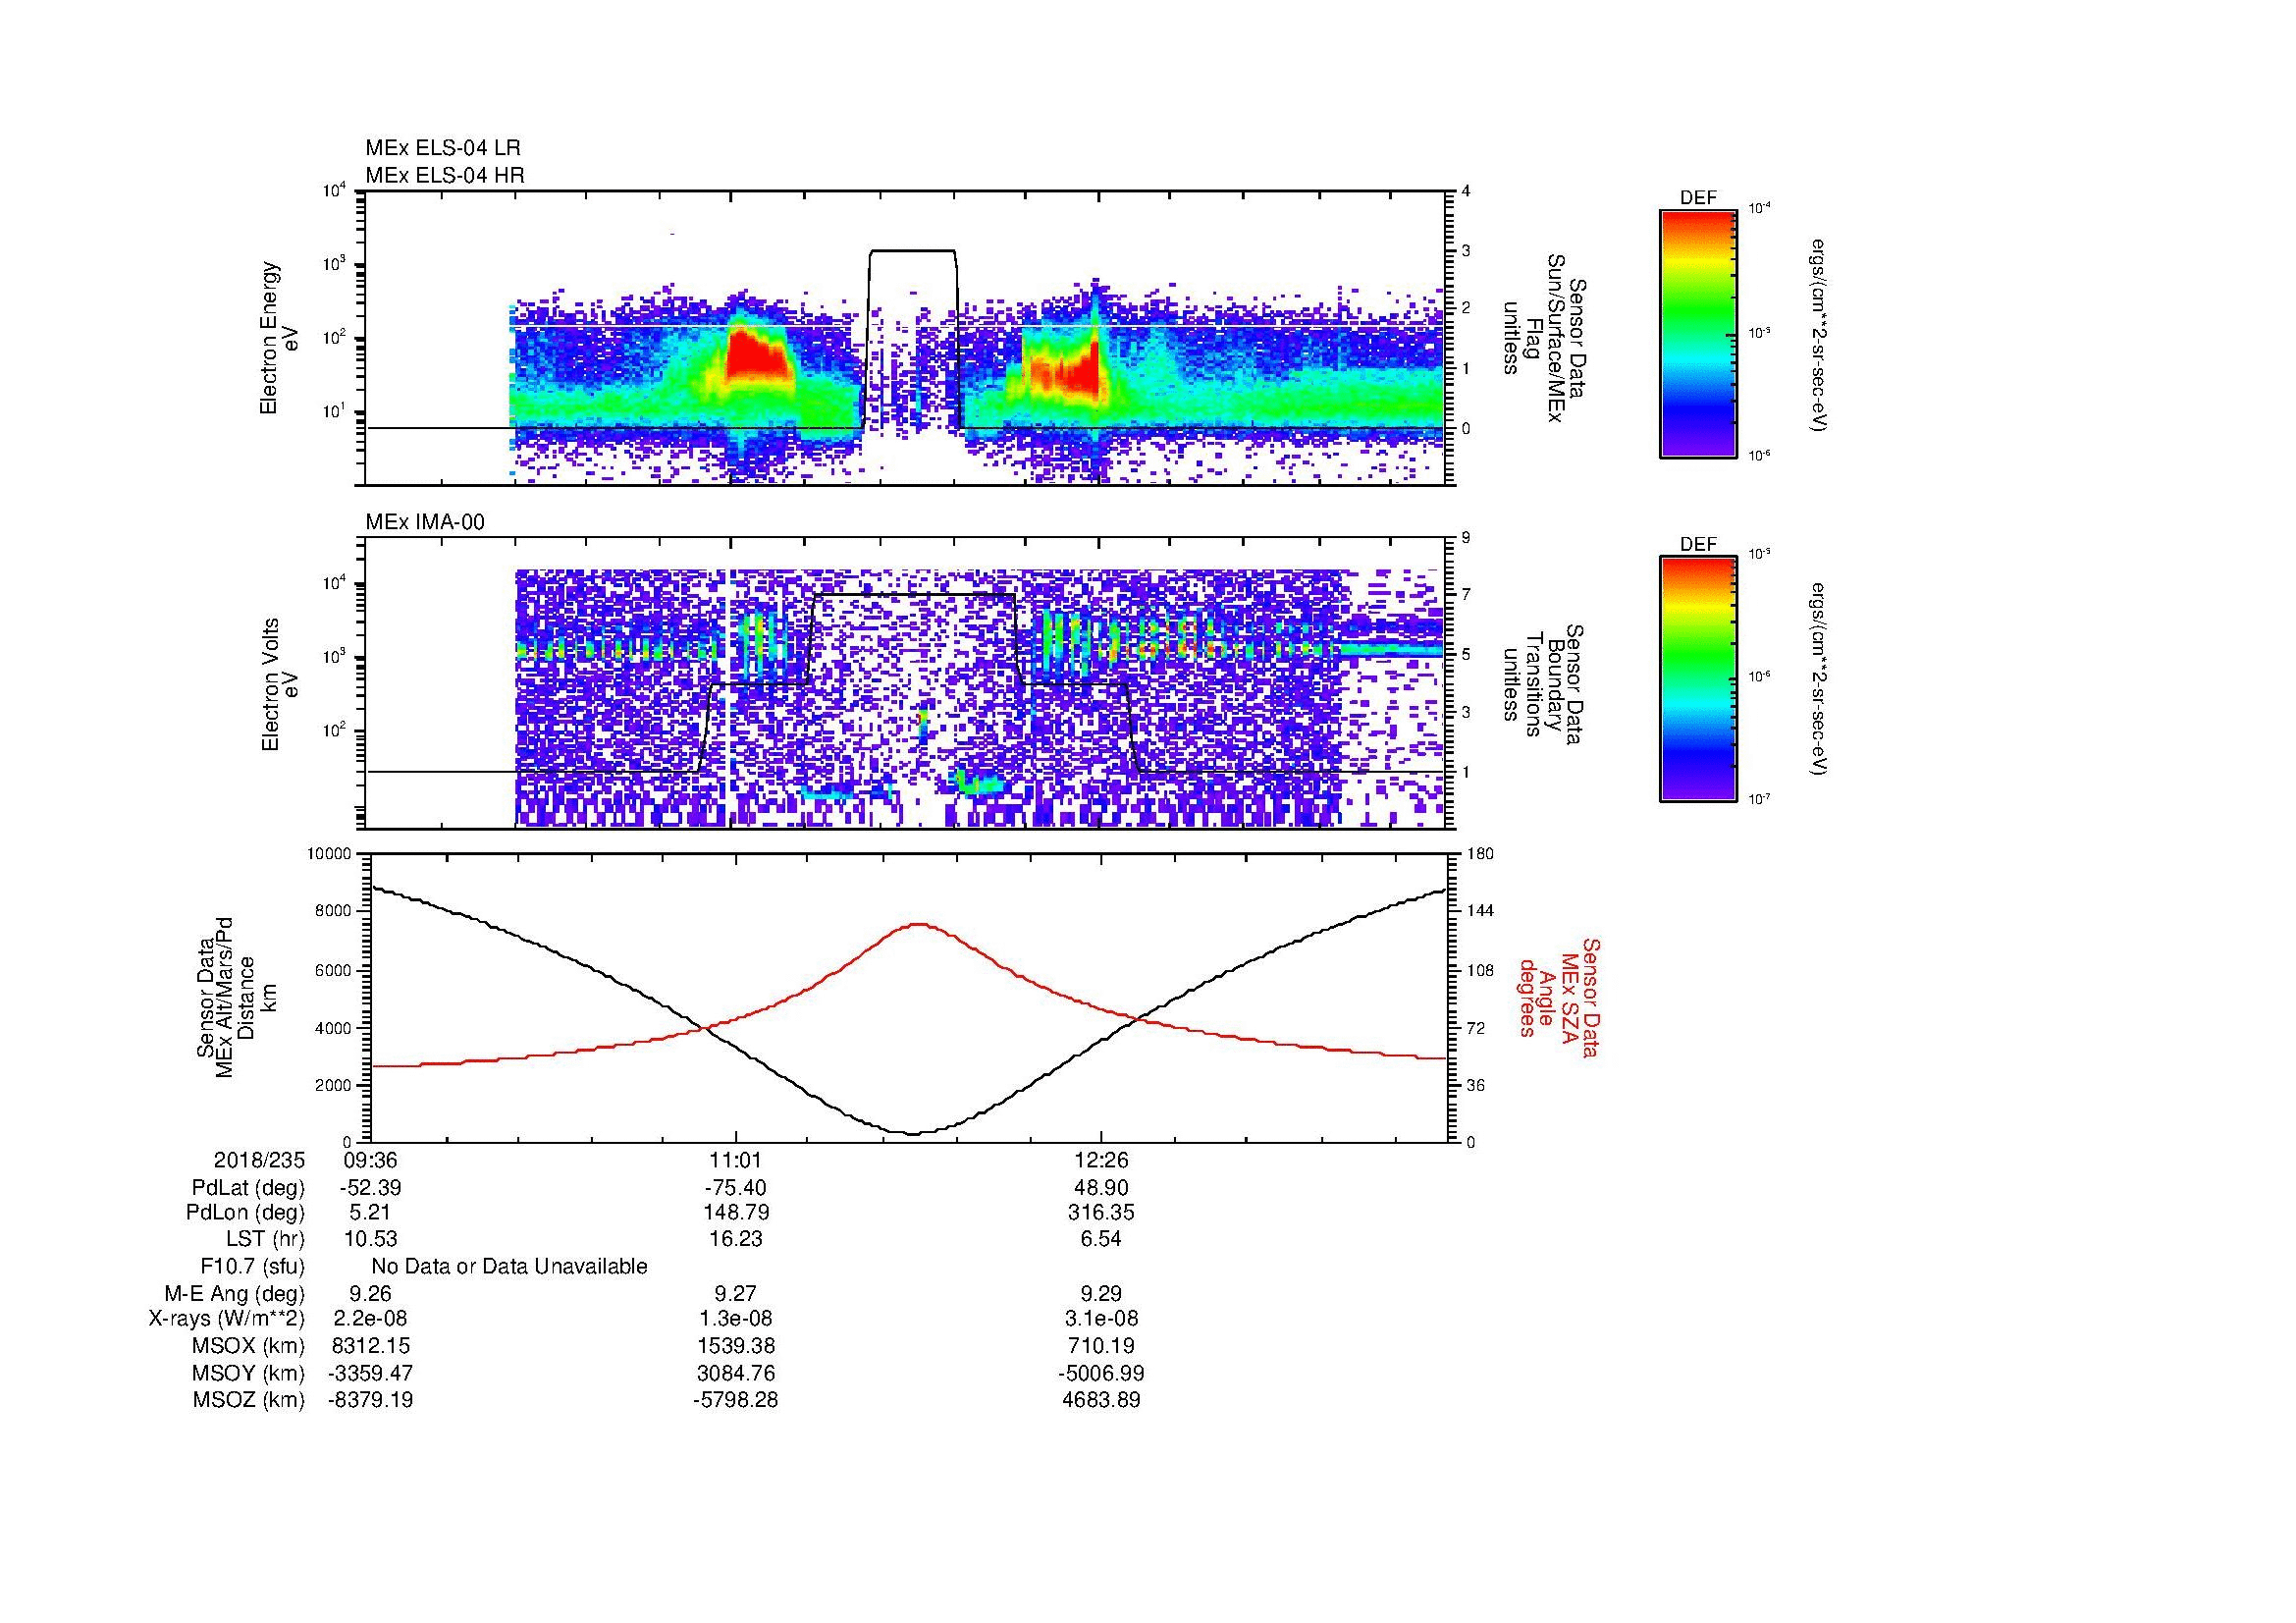The height and width of the screenshot is (1623, 2296).
Task: Click the X-rays value '3.1e-08'
Action: click(1100, 1320)
